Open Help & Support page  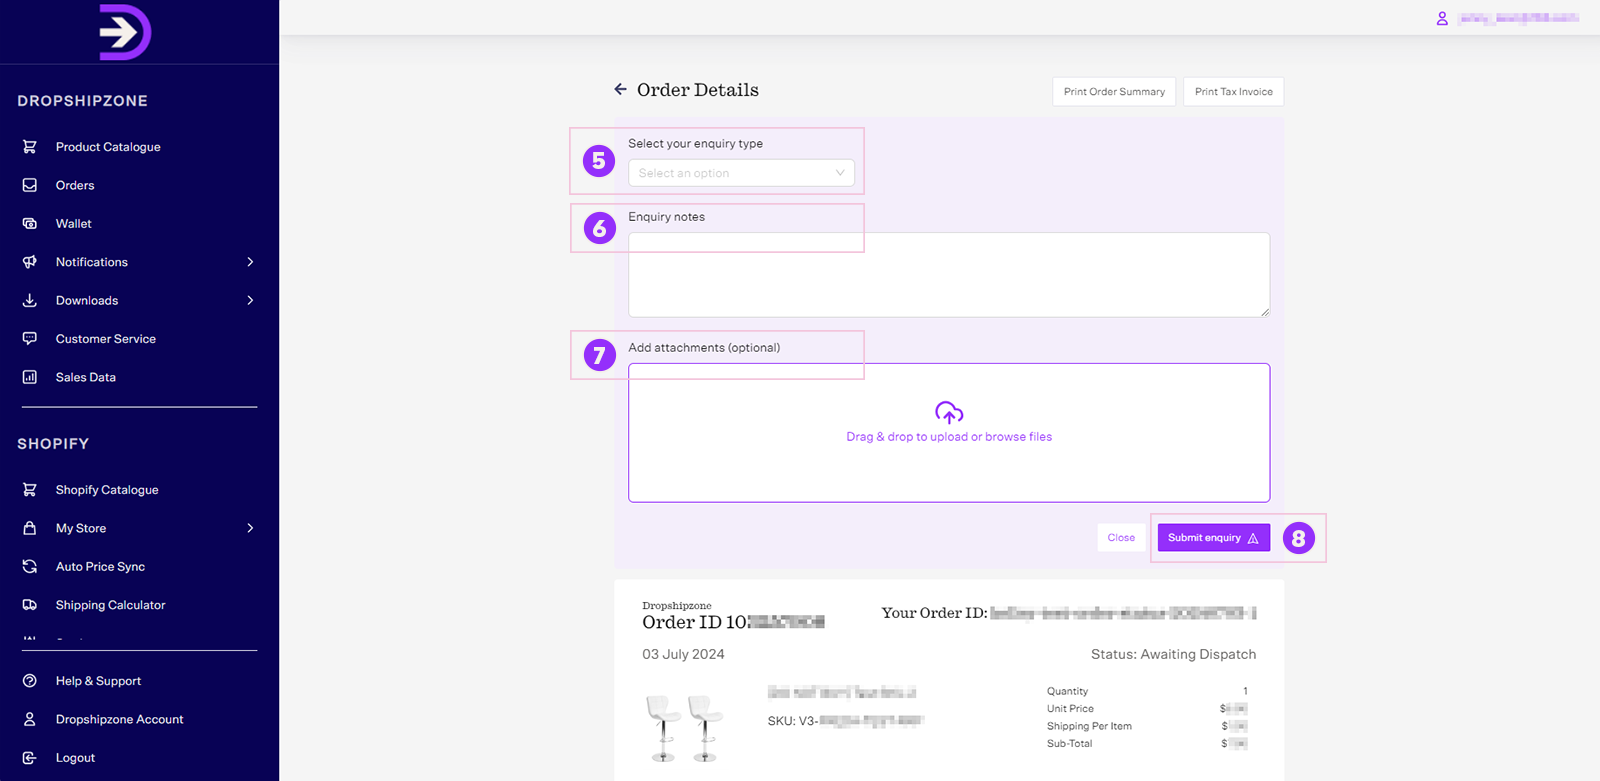[98, 681]
